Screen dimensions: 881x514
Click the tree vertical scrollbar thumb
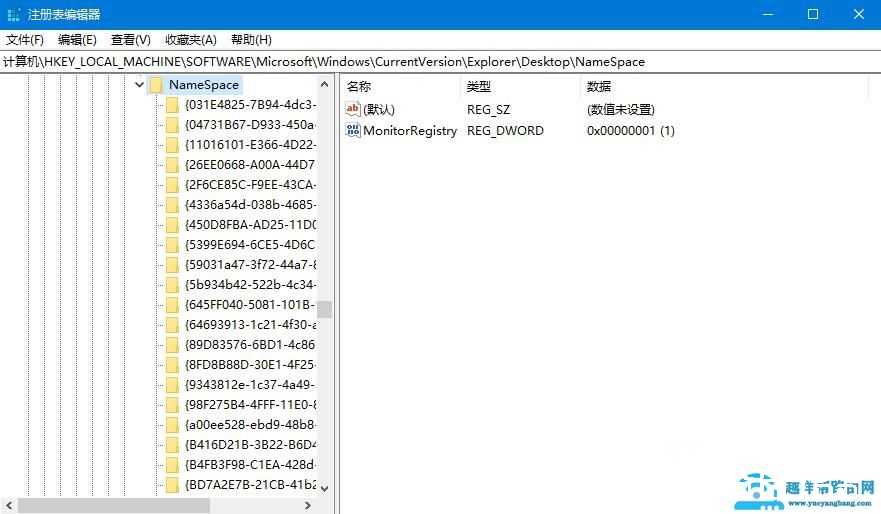pos(324,310)
